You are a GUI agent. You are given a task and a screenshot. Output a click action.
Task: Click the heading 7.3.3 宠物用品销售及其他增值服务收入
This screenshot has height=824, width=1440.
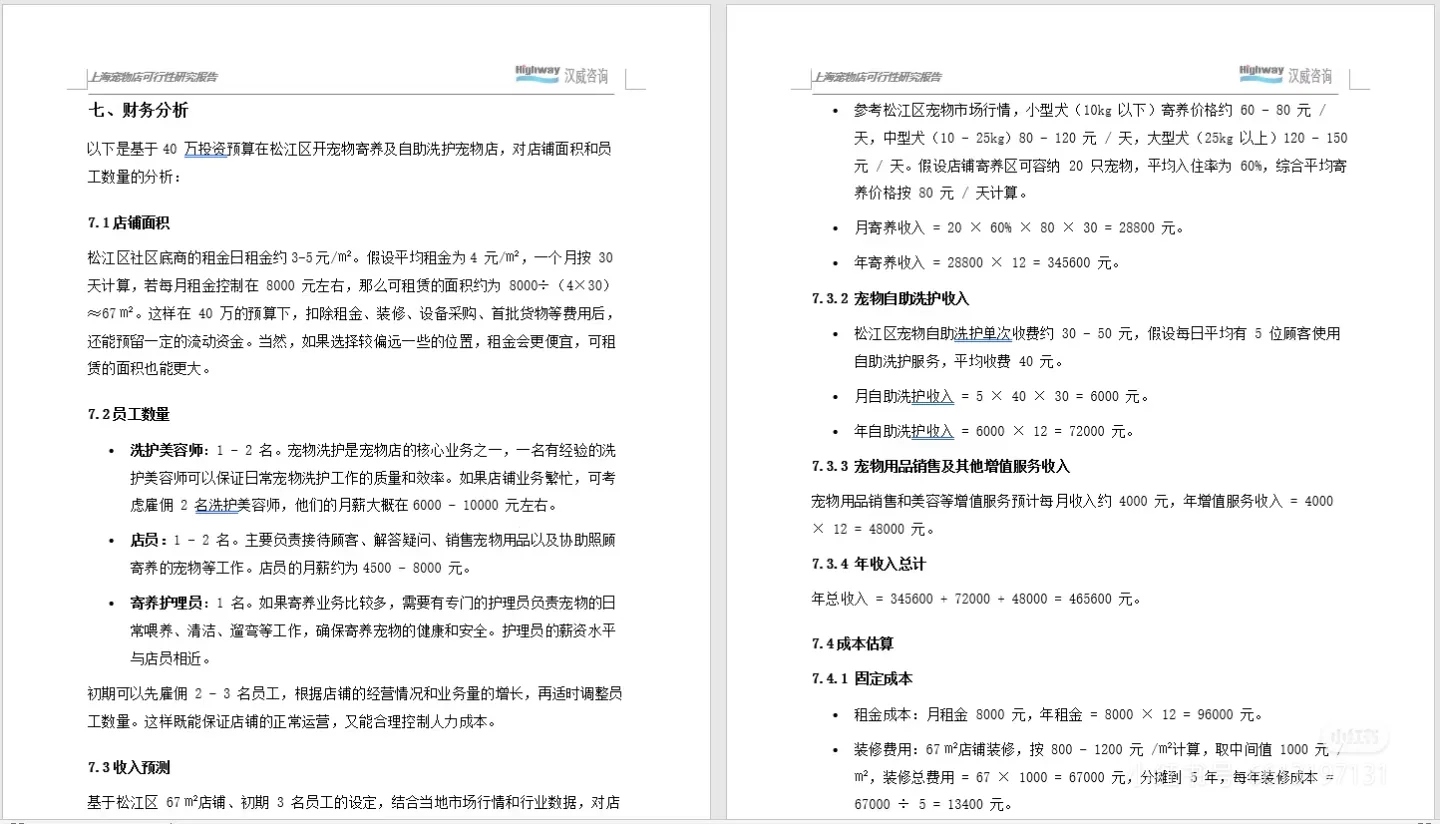940,466
